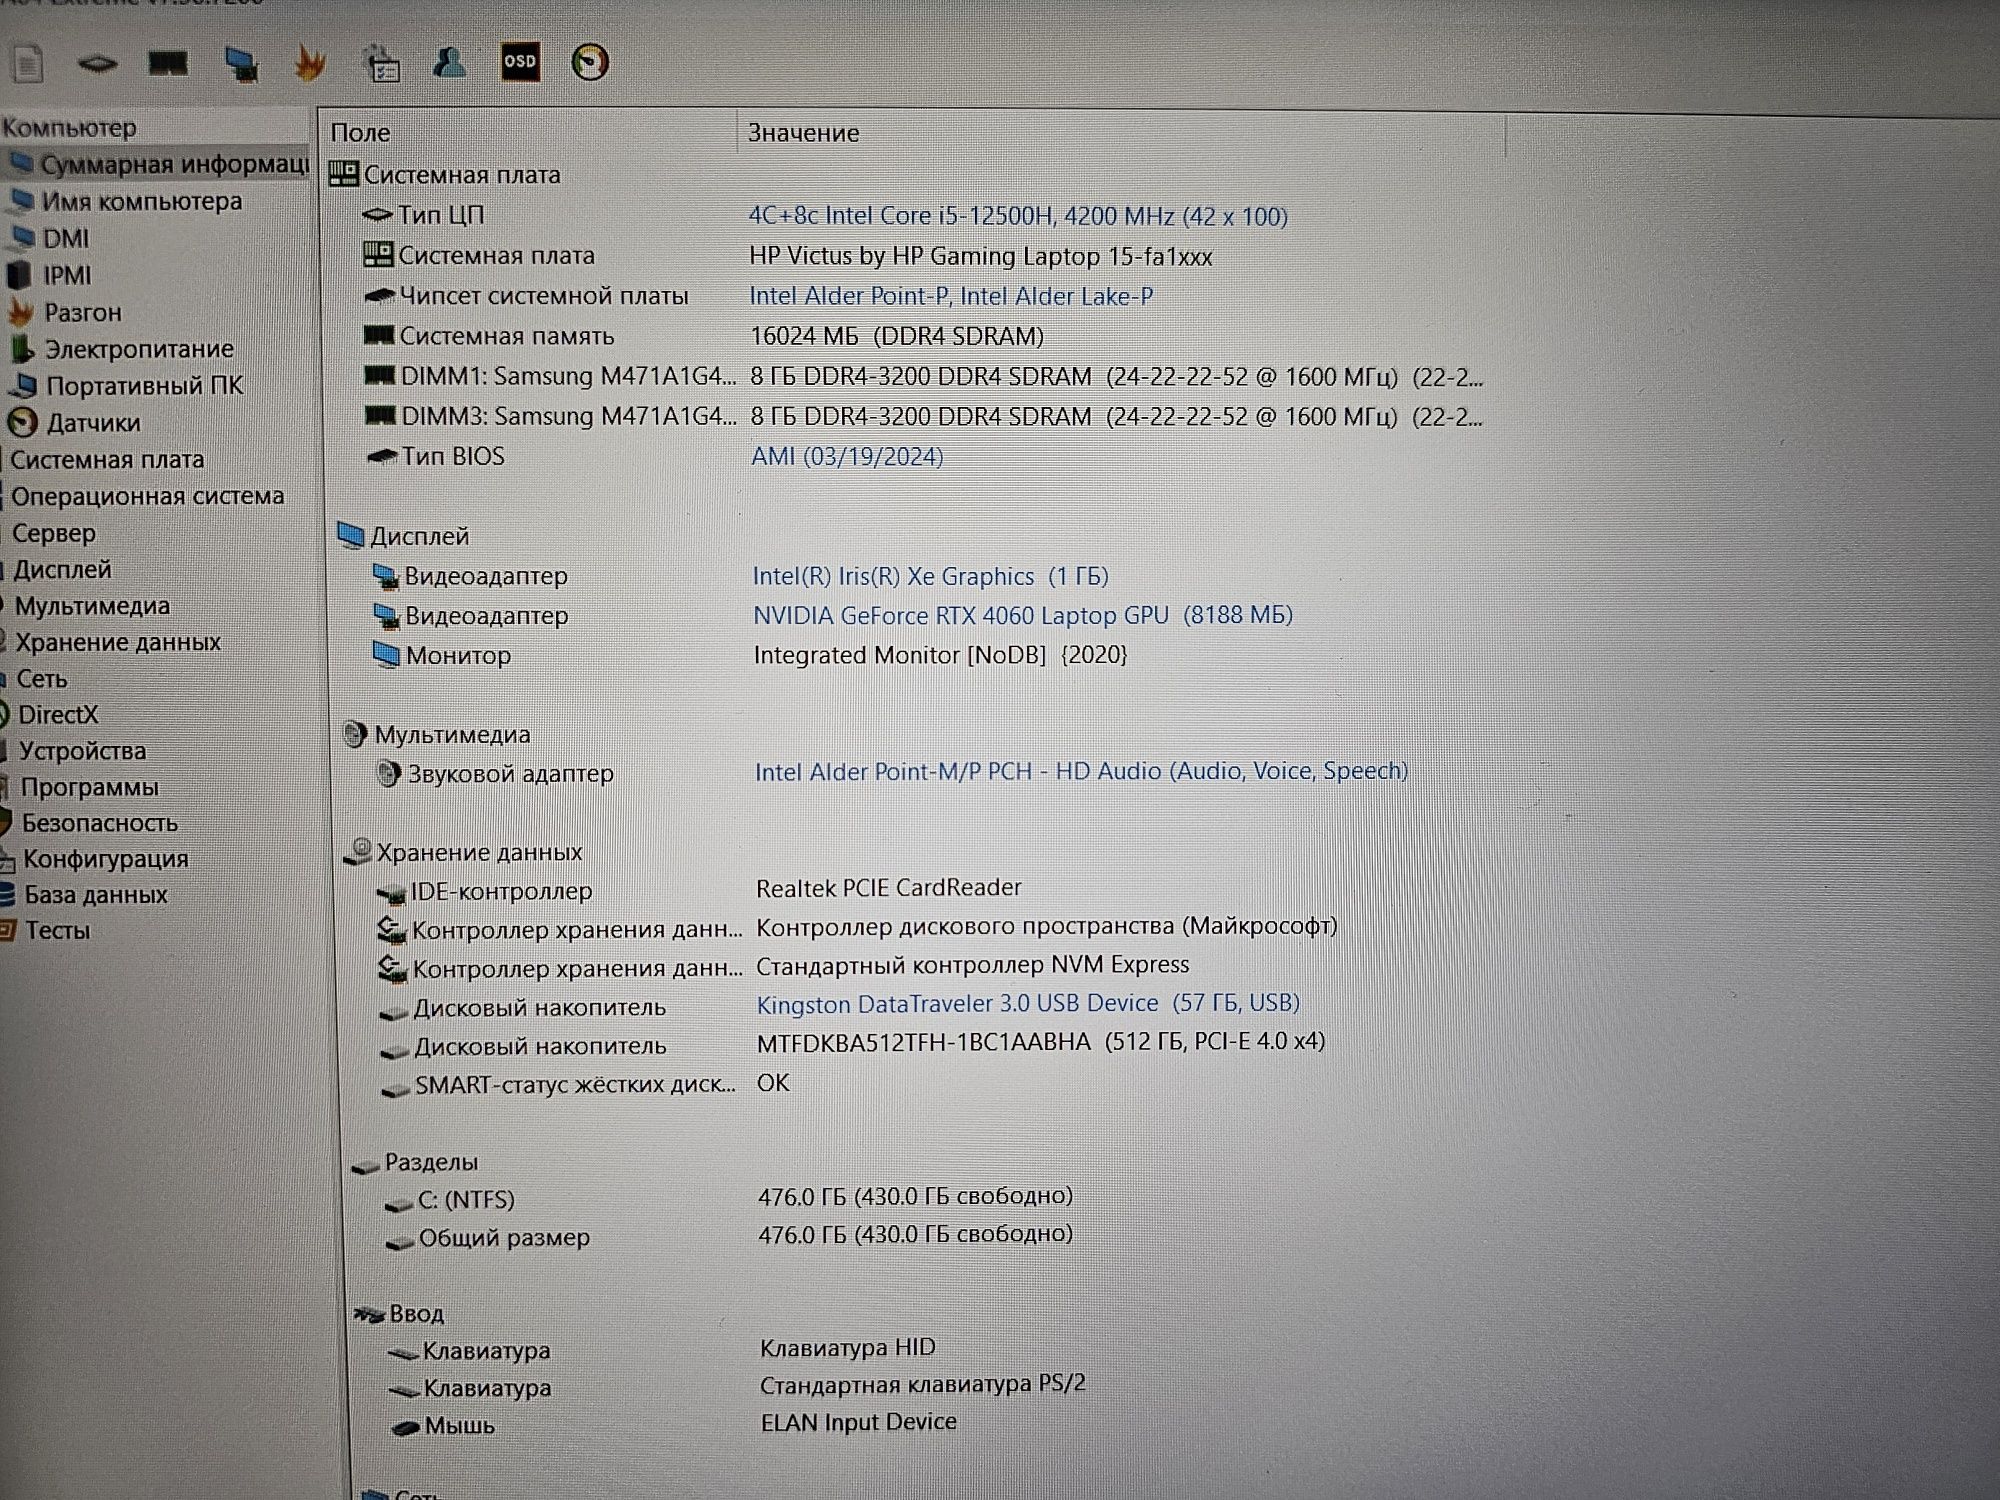Click the Хранение данных group header icon
Viewport: 2000px width, 1500px height.
click(x=358, y=851)
